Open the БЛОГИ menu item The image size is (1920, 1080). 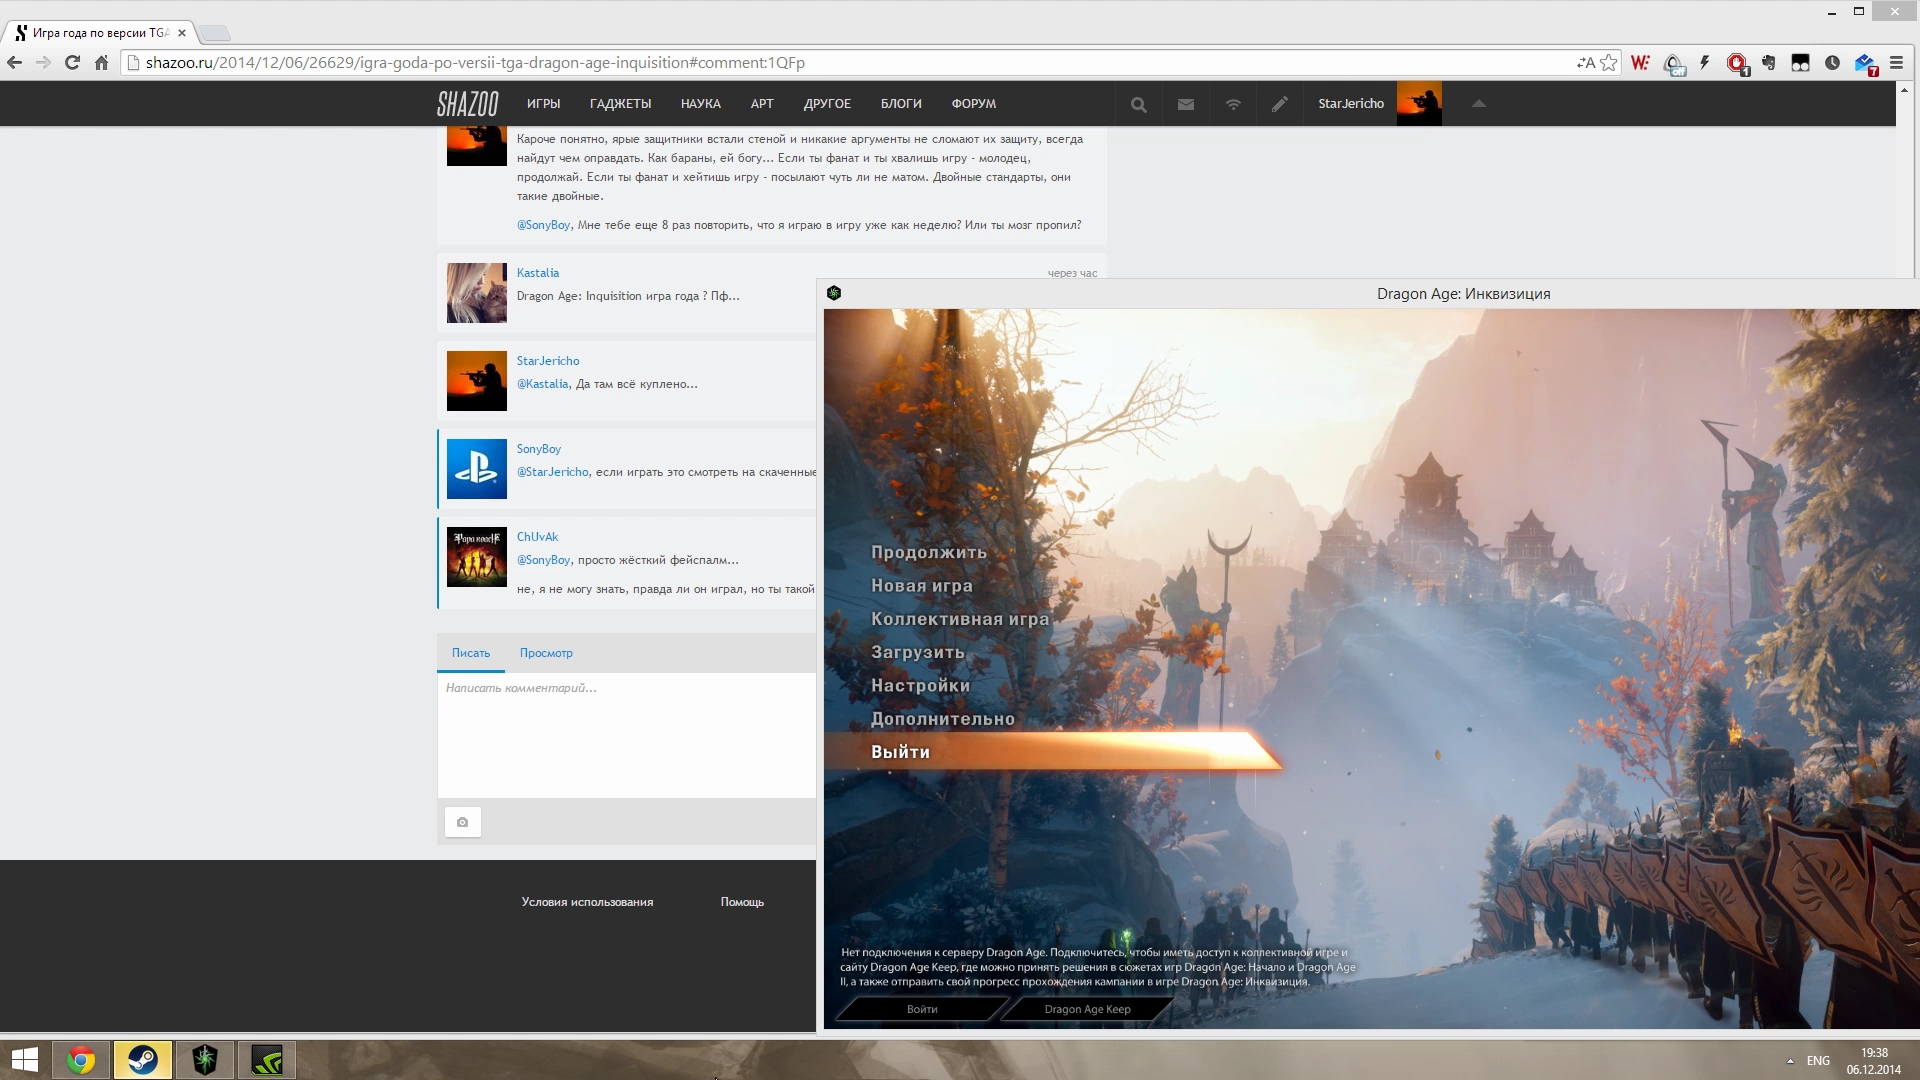(901, 104)
